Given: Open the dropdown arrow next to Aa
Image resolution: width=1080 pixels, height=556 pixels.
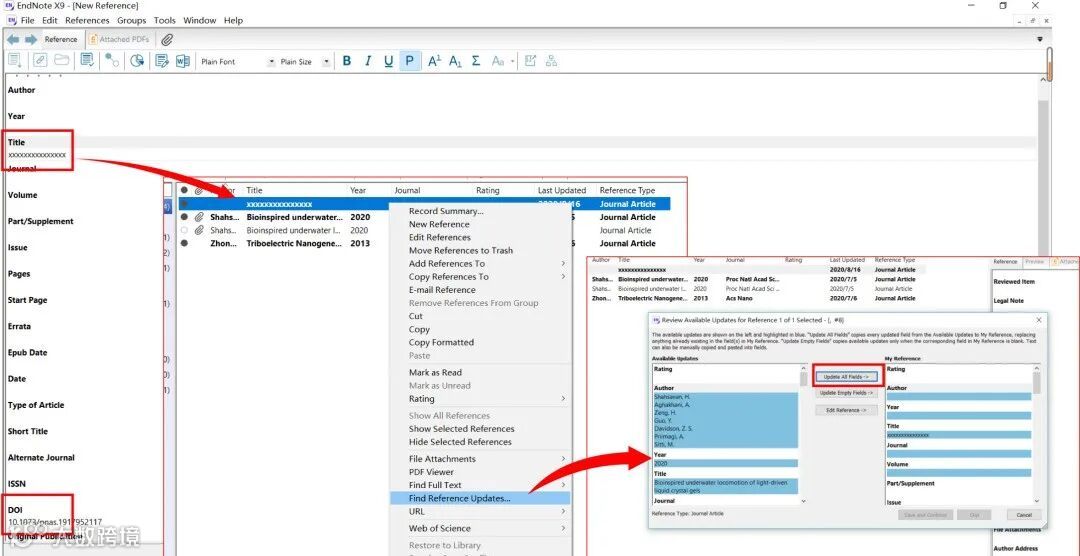Looking at the screenshot, I should tap(512, 62).
